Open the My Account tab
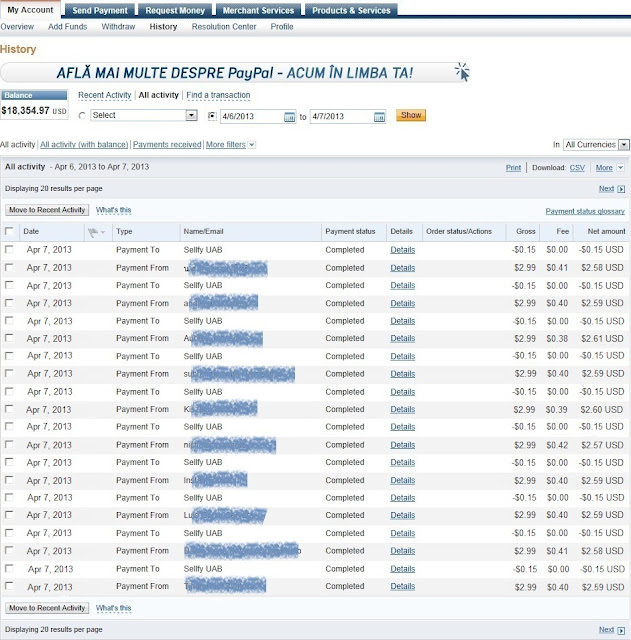Viewport: 631px width, 640px height. (x=30, y=9)
